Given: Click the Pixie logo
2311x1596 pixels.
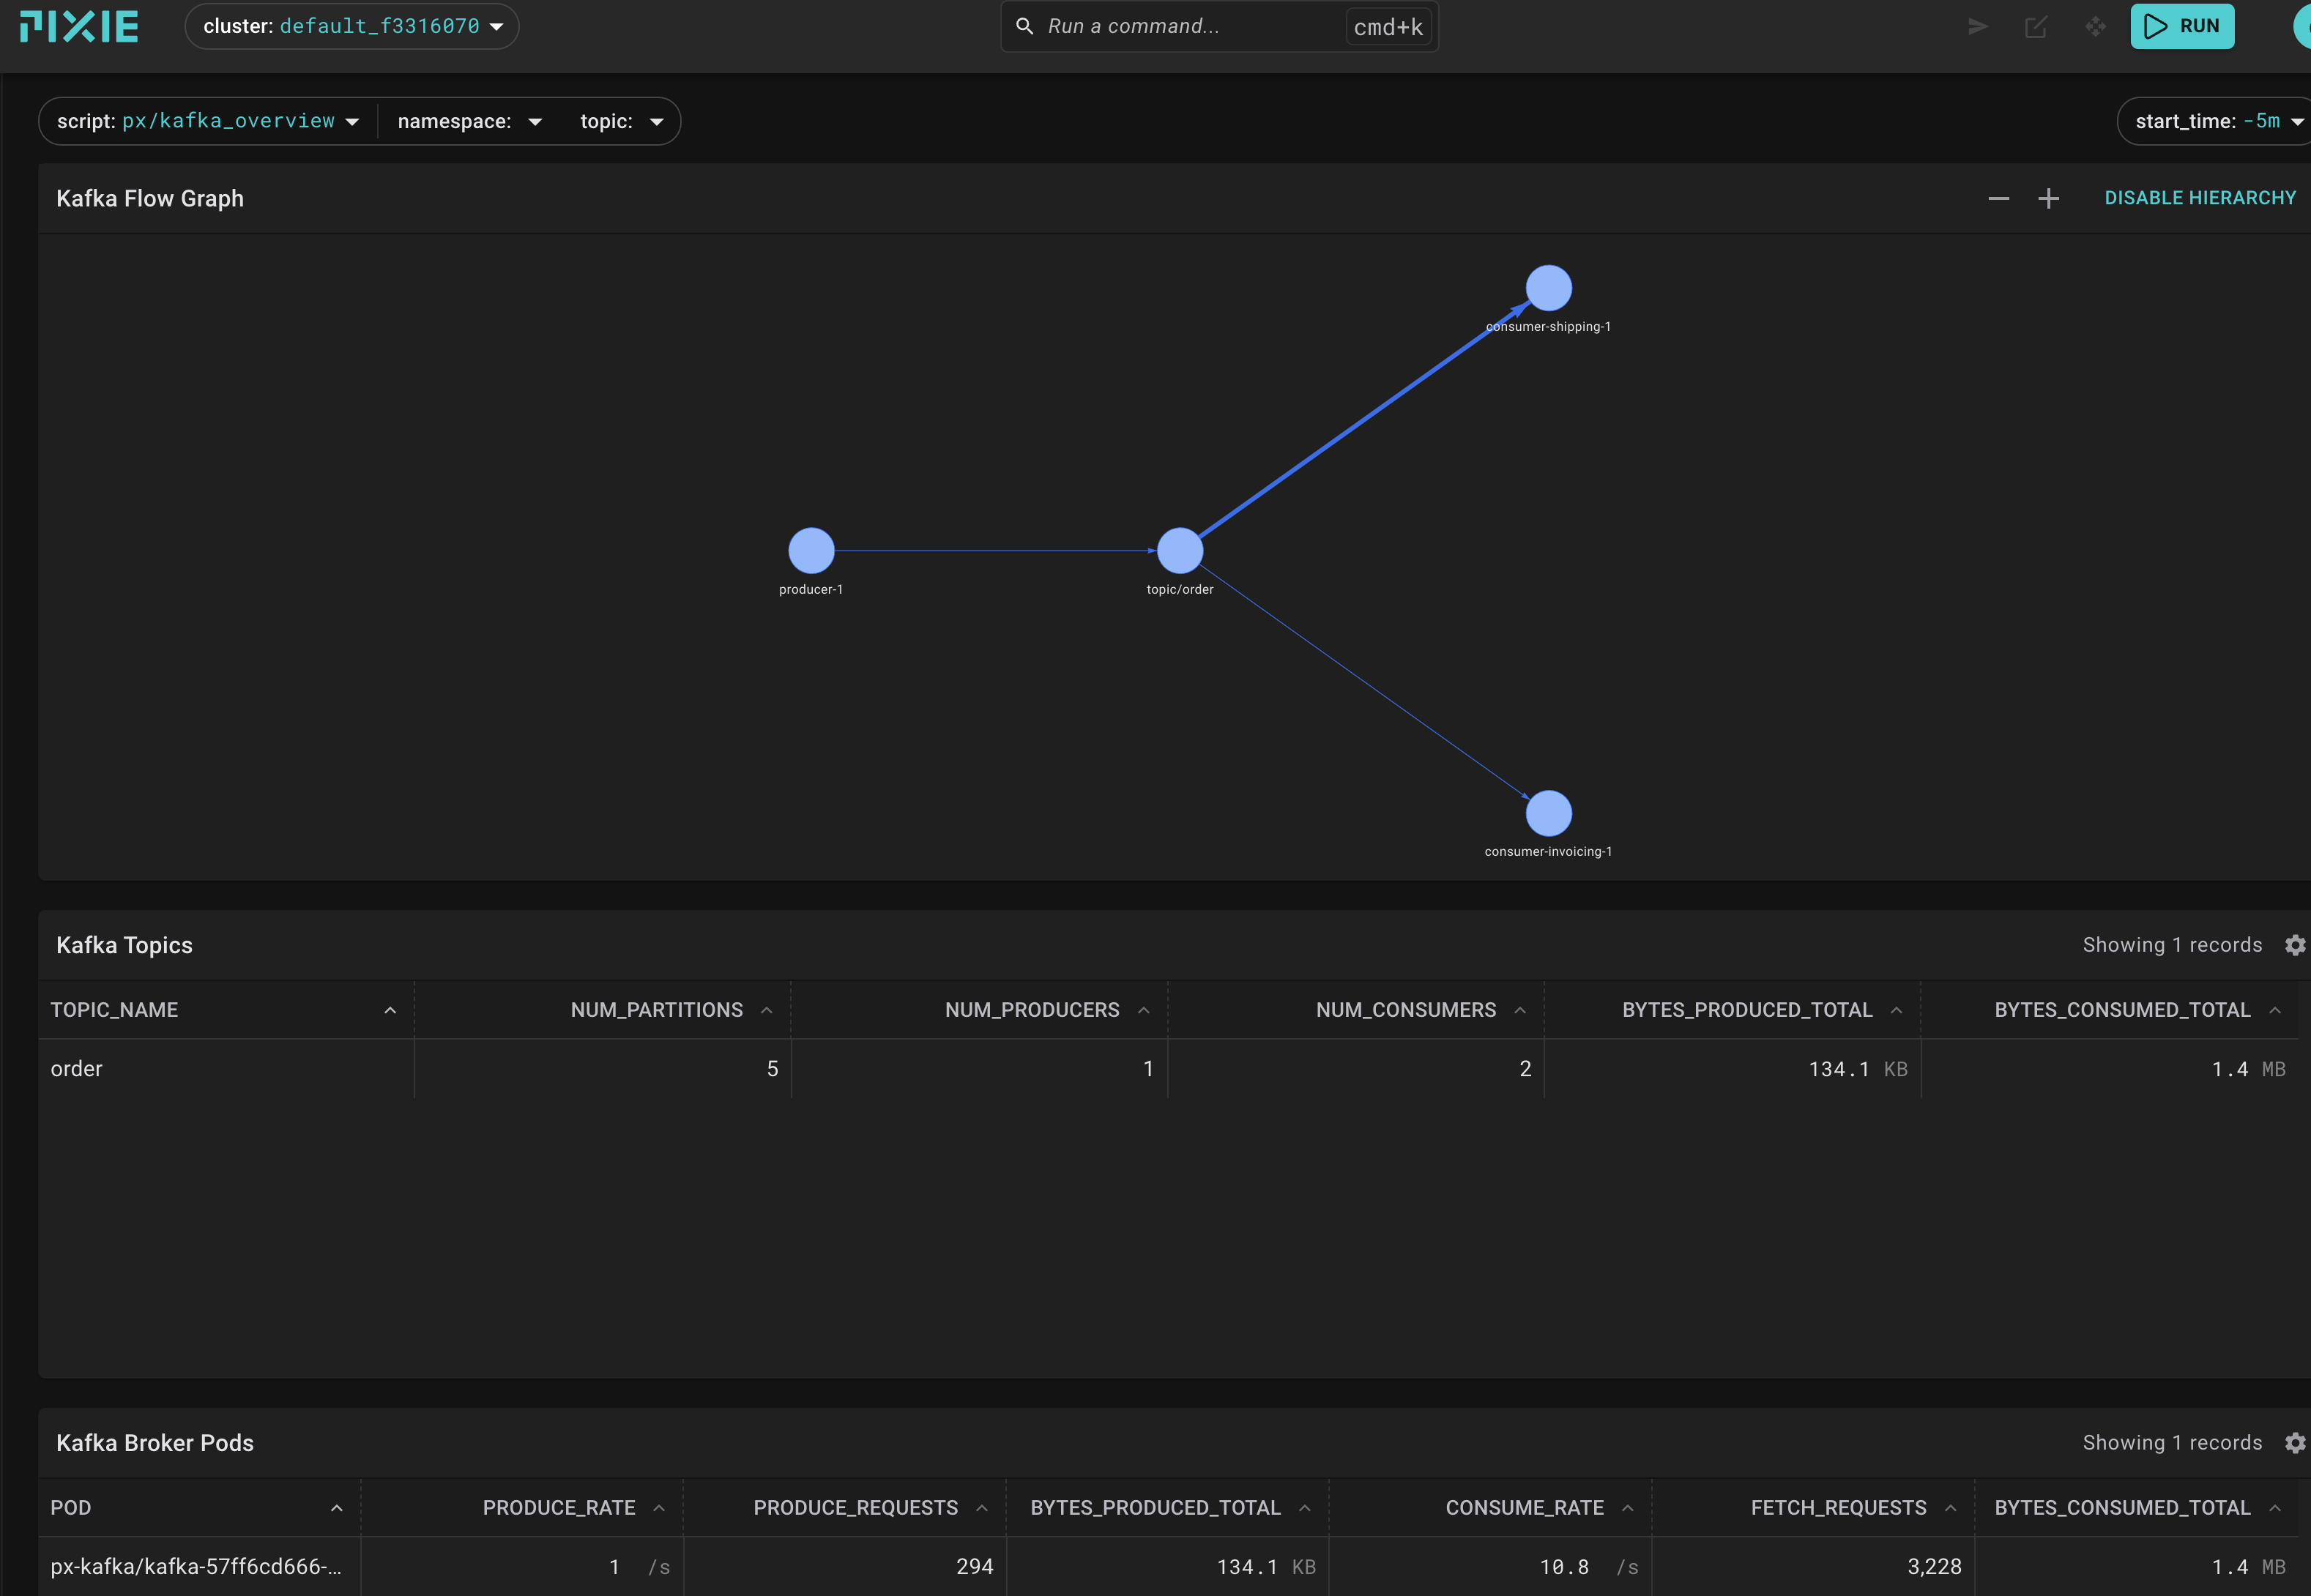Looking at the screenshot, I should point(79,27).
